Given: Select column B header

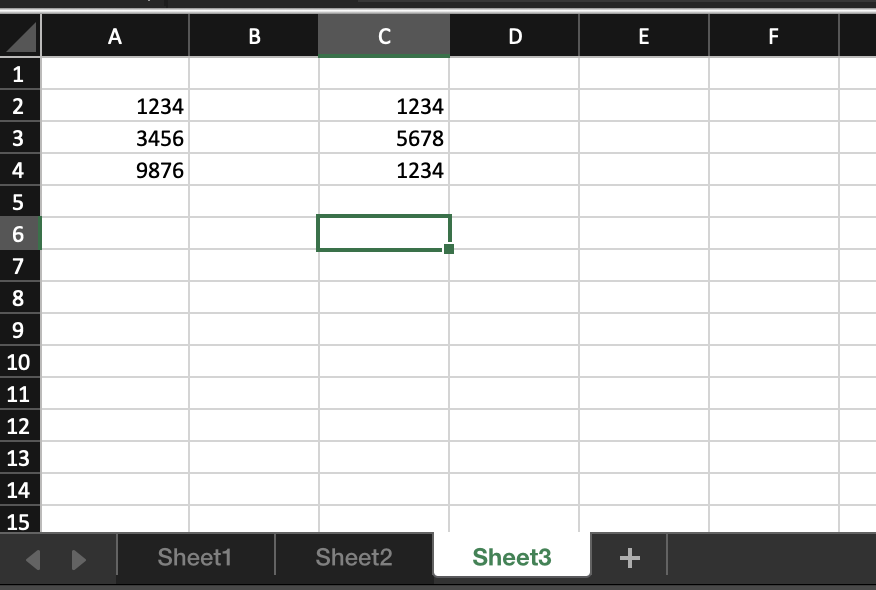Looking at the screenshot, I should 254,36.
